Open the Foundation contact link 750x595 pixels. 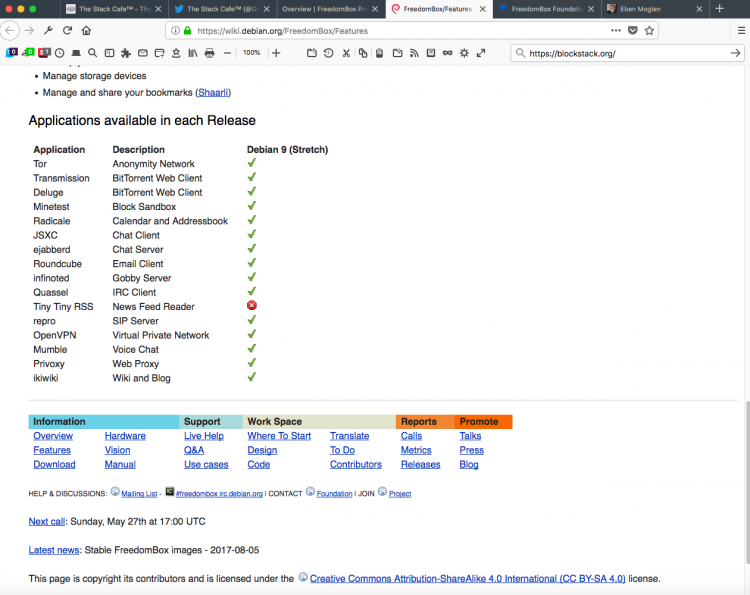click(334, 494)
